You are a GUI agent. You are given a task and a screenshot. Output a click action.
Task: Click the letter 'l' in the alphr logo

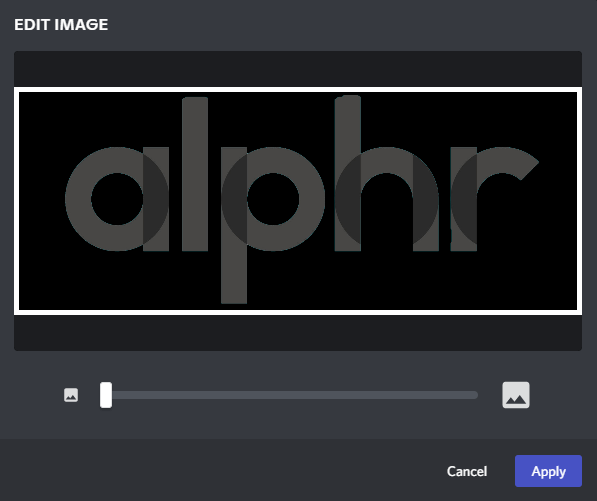click(195, 174)
